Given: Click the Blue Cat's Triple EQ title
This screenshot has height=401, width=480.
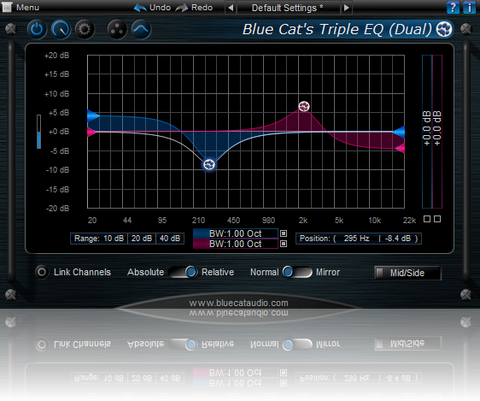Looking at the screenshot, I should 337,29.
